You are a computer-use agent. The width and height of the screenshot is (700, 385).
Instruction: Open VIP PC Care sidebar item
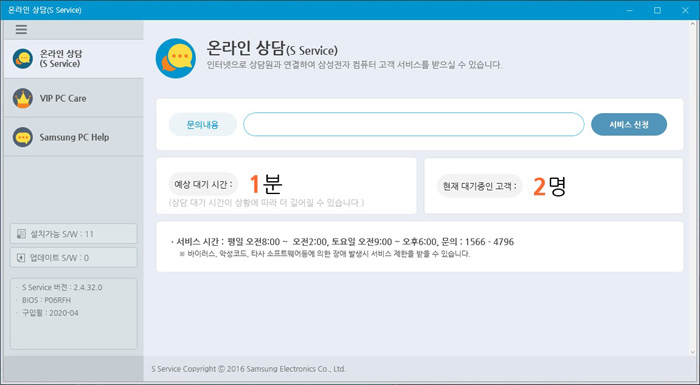pos(74,98)
